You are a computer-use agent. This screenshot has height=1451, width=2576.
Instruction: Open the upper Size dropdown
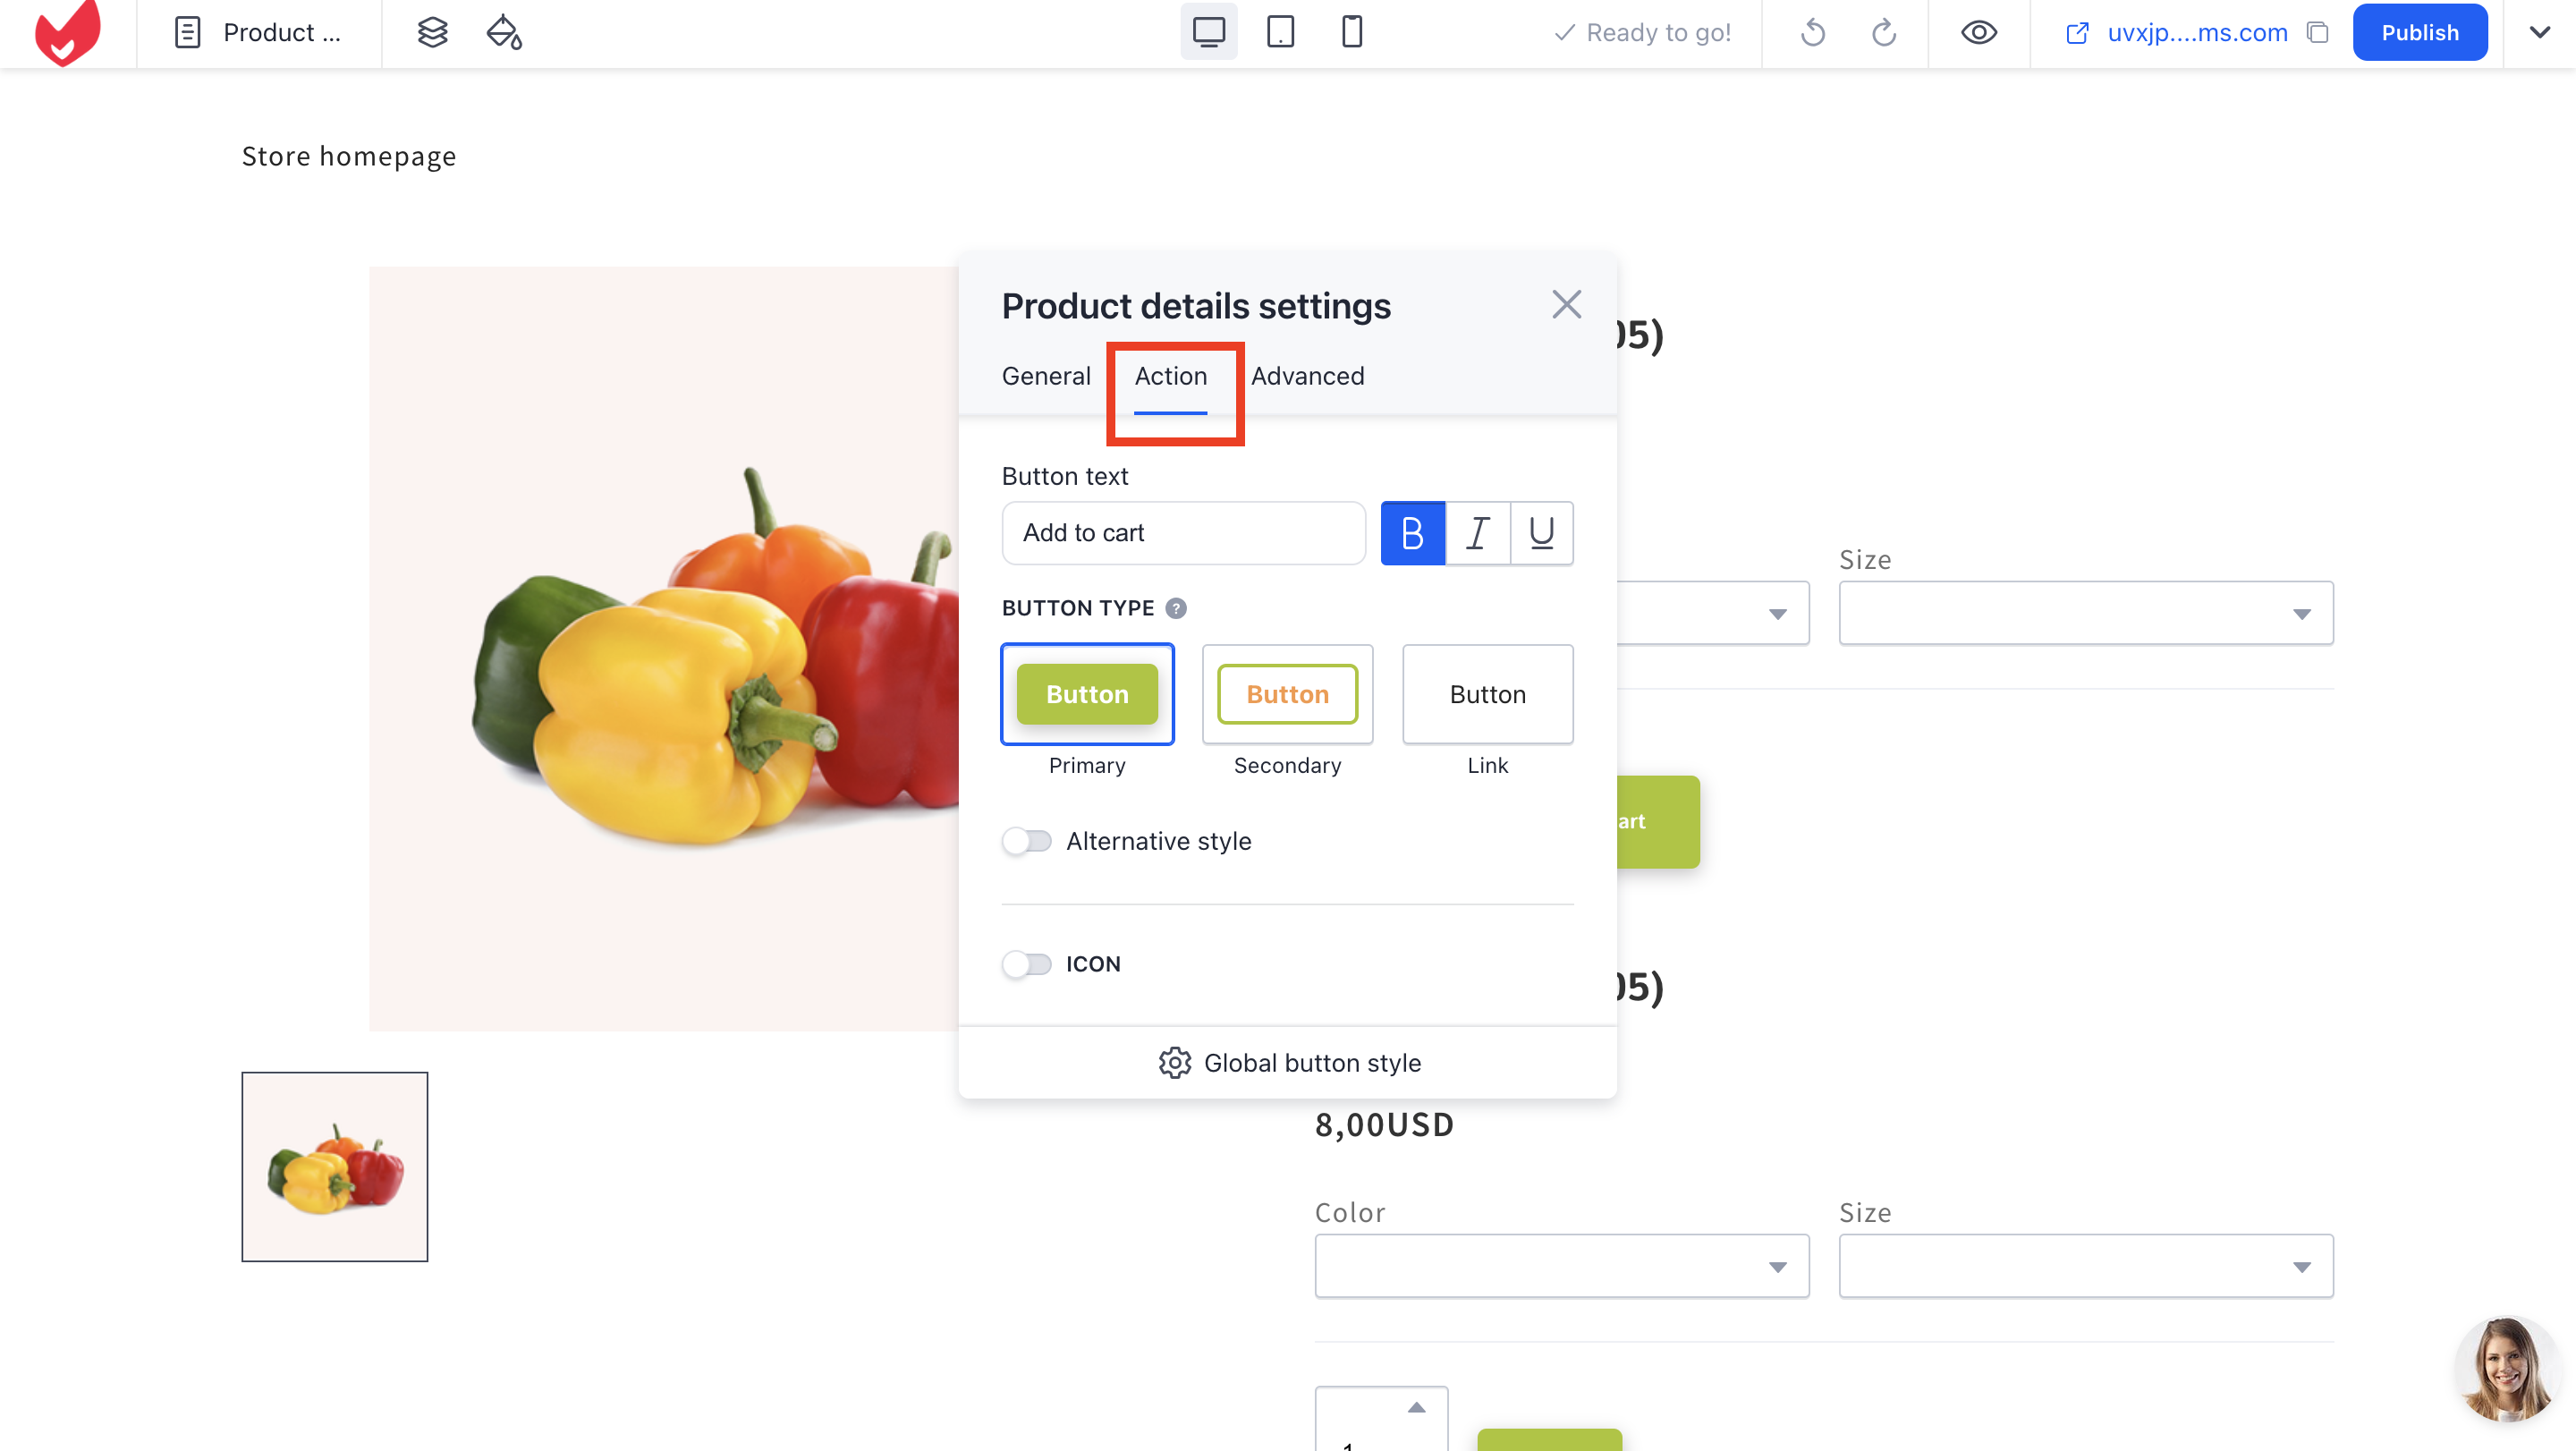coord(2085,613)
